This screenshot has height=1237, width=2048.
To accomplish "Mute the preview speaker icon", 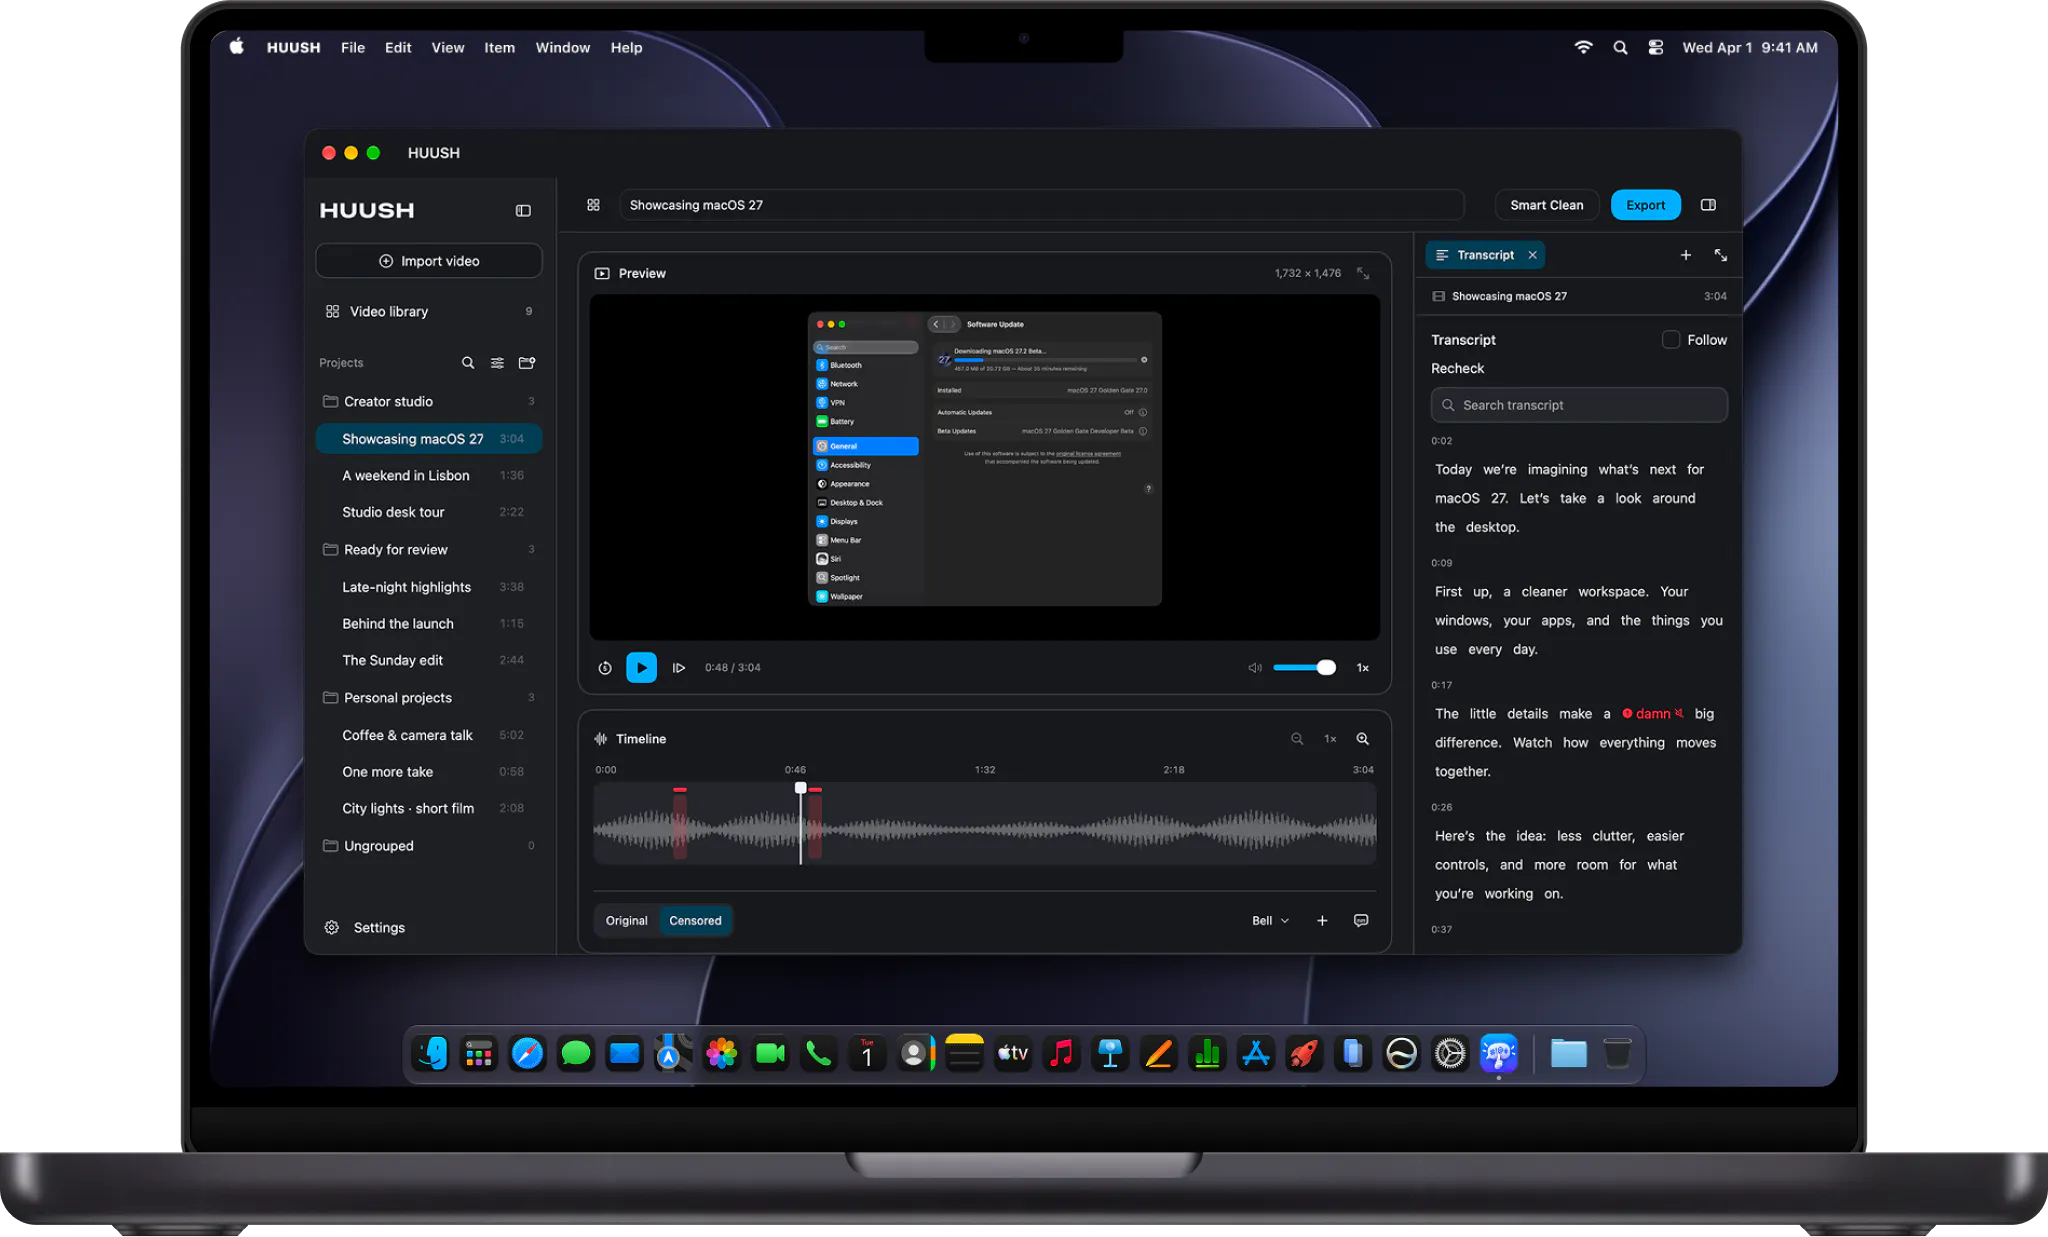I will point(1255,668).
